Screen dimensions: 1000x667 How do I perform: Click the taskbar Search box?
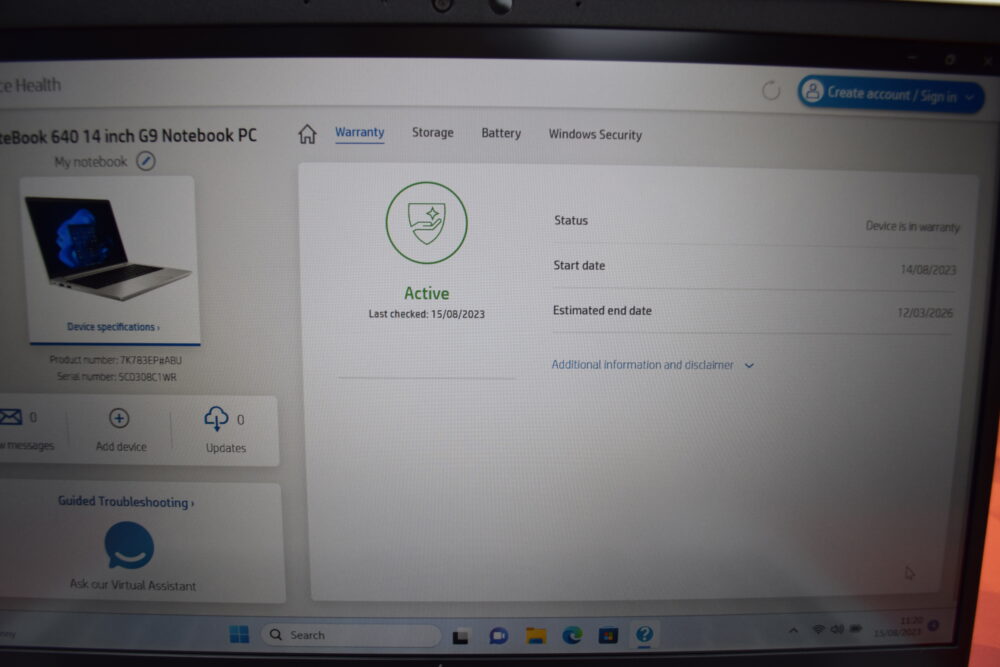[x=351, y=635]
